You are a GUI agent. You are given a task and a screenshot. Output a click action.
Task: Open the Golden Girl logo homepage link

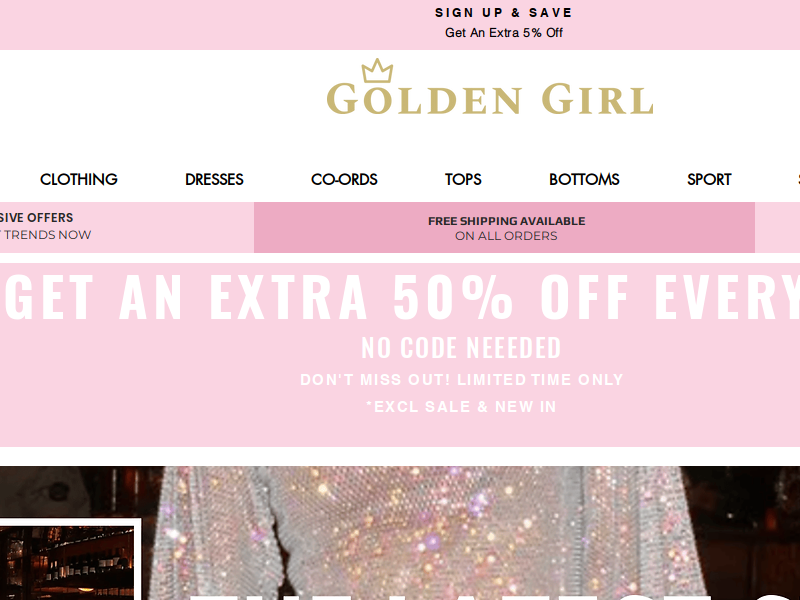point(490,87)
